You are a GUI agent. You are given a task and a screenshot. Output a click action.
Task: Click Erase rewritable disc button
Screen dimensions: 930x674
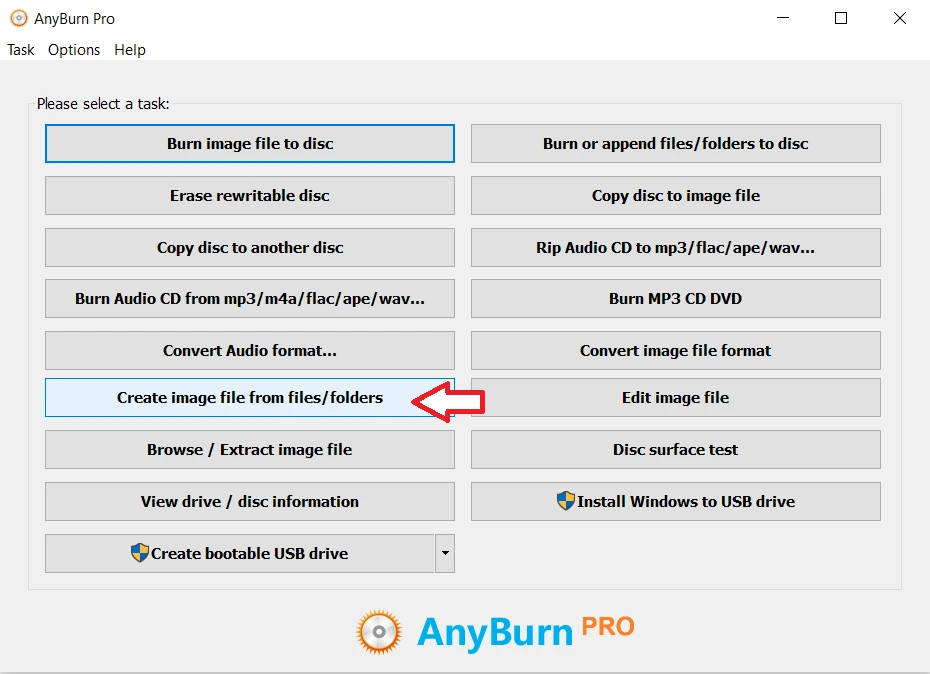coord(250,195)
